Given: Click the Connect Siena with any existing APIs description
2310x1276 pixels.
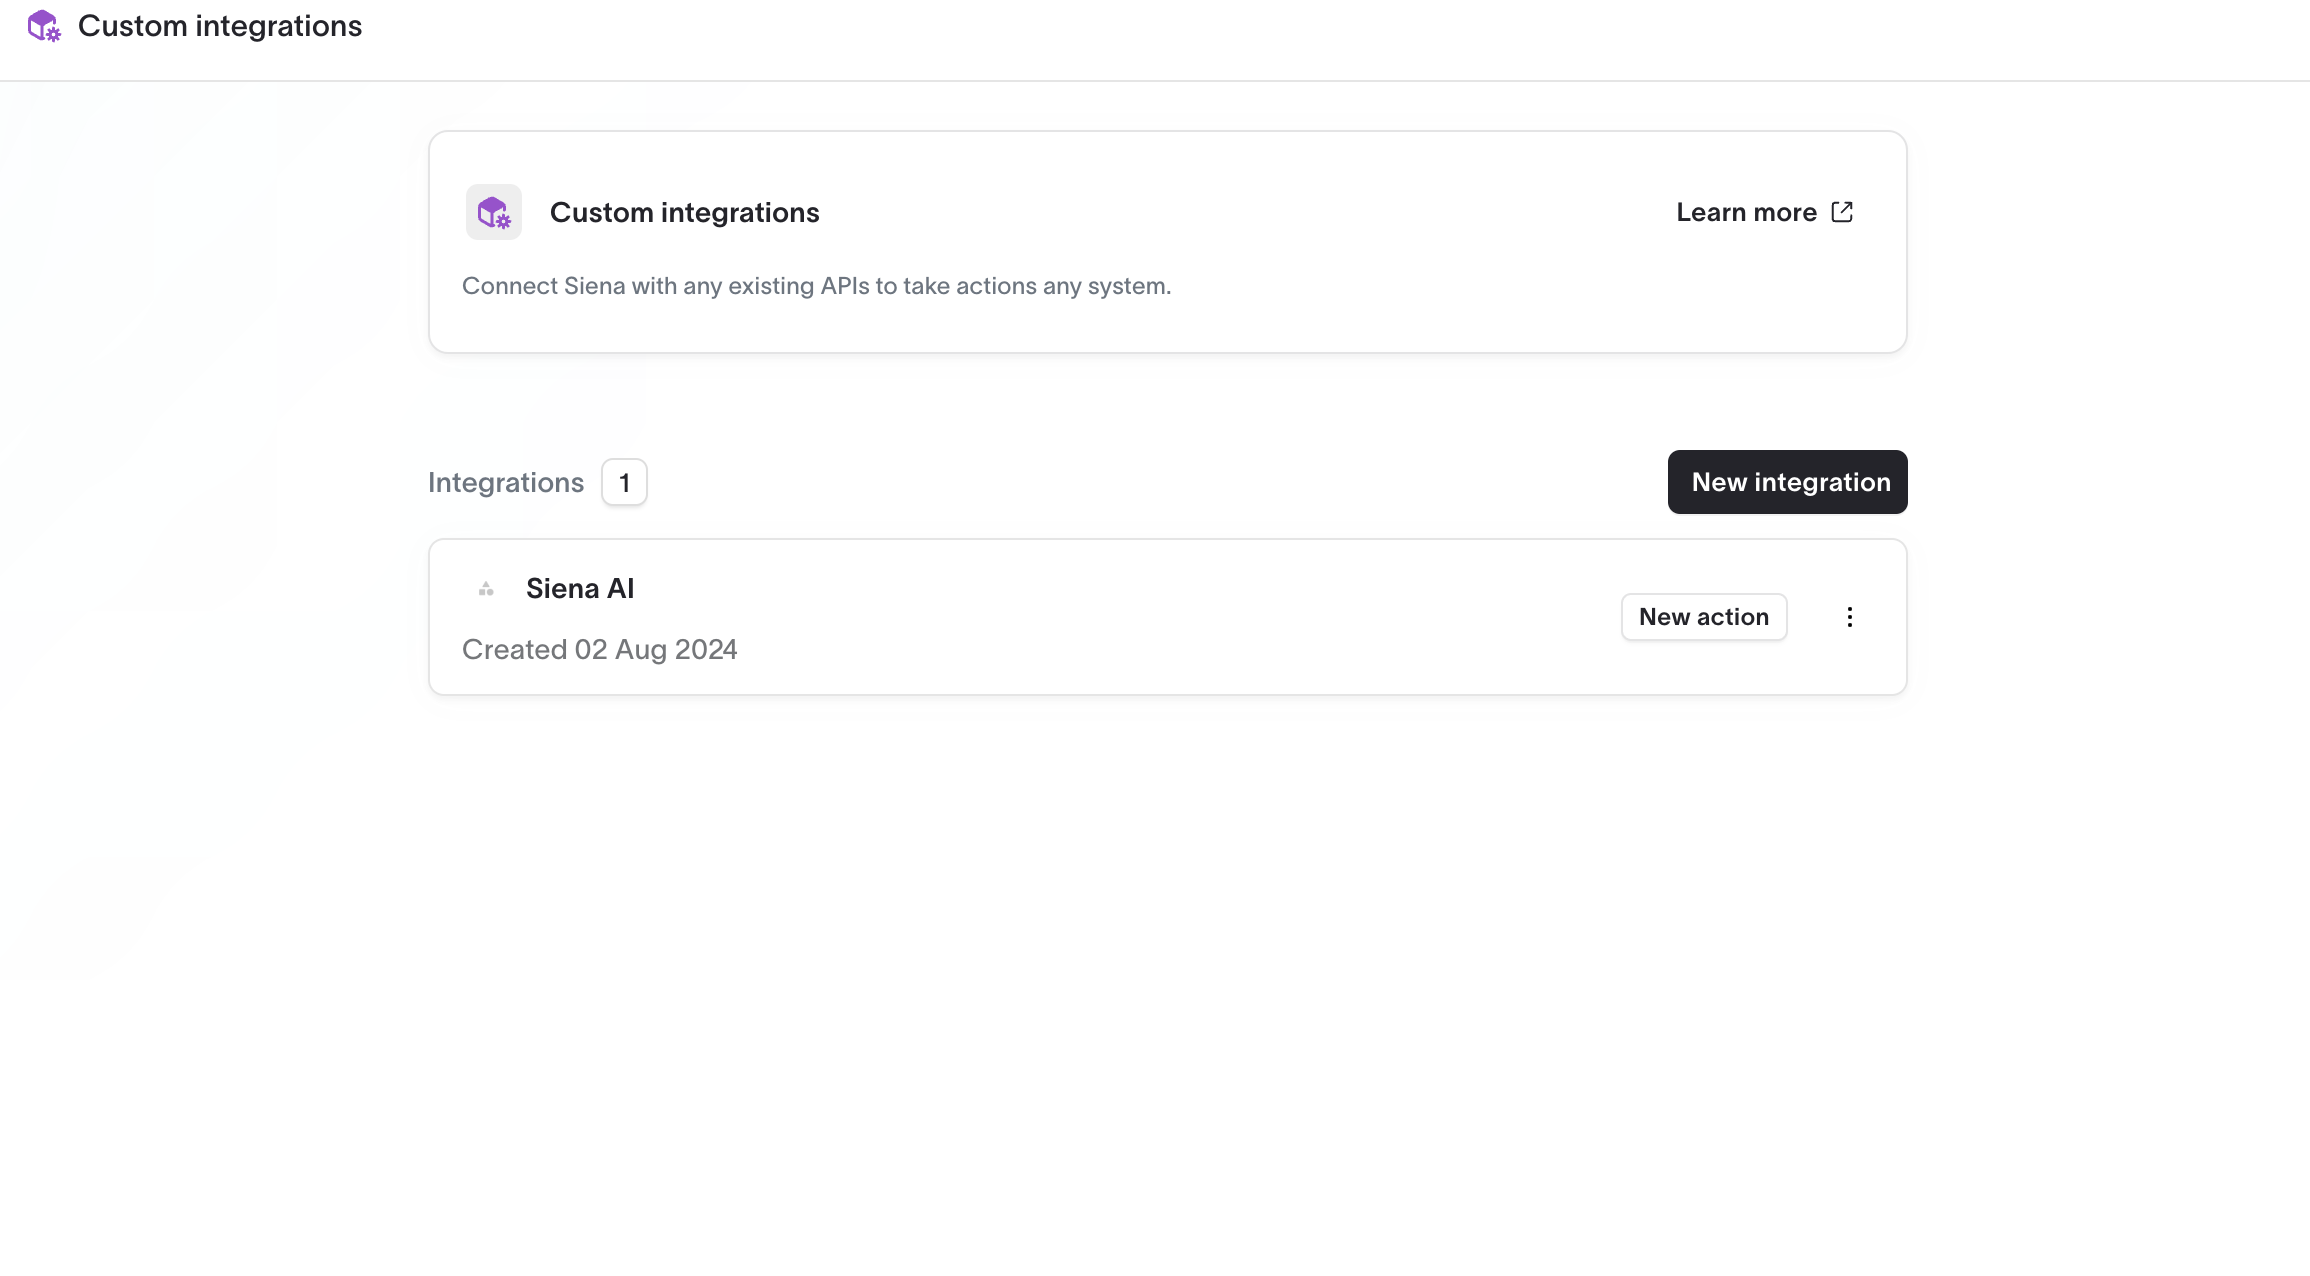Looking at the screenshot, I should pos(816,286).
